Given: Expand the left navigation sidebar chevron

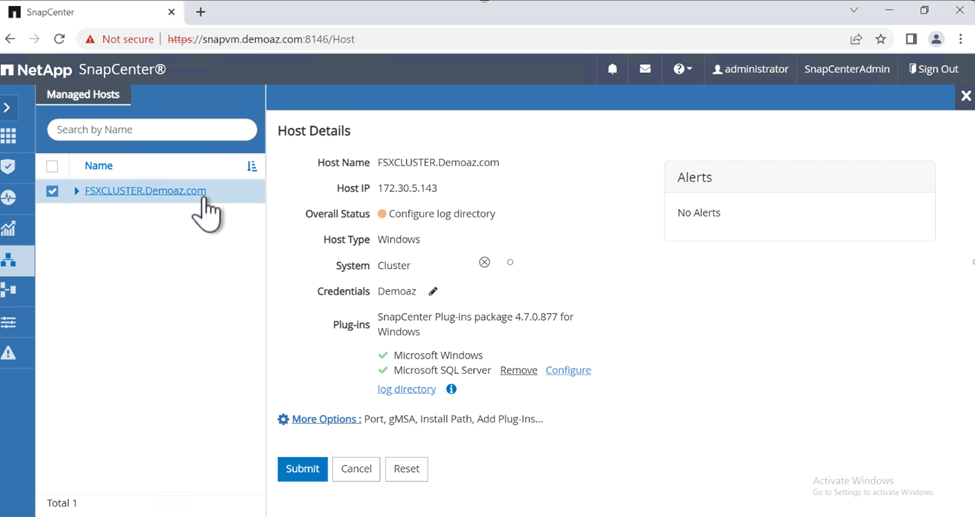Looking at the screenshot, I should (8, 107).
